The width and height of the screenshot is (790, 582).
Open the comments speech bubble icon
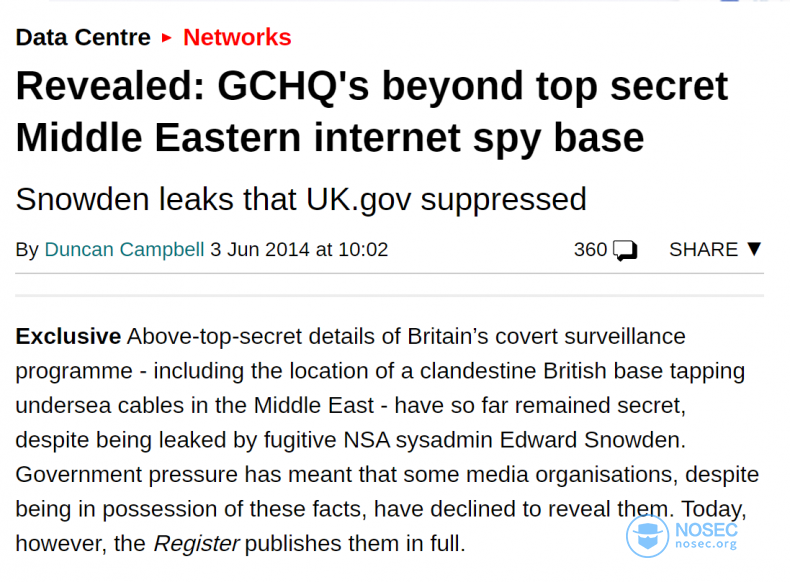tap(625, 250)
